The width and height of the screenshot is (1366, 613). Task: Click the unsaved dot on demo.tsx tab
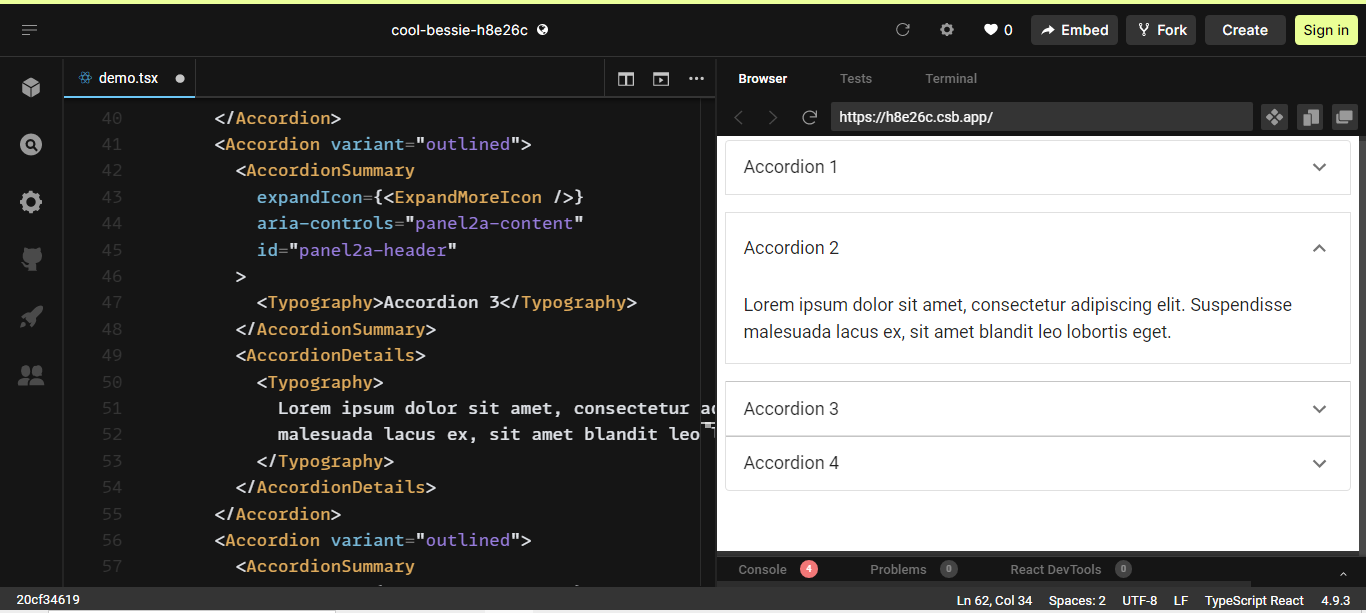tap(180, 78)
